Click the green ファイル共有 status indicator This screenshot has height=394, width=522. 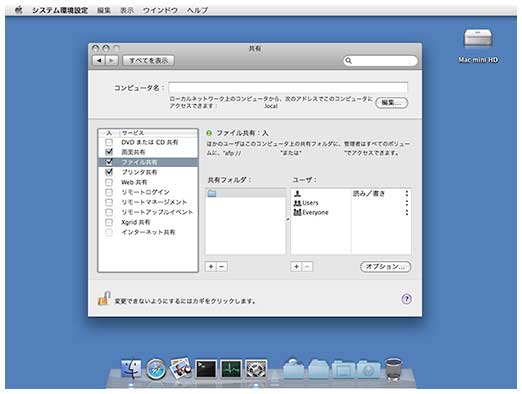(x=209, y=133)
